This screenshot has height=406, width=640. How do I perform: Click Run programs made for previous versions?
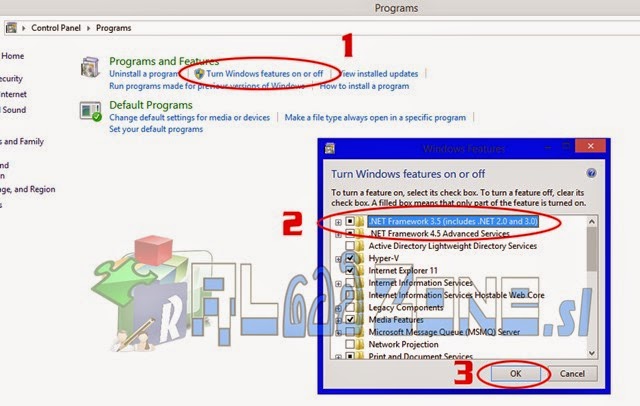tap(207, 86)
